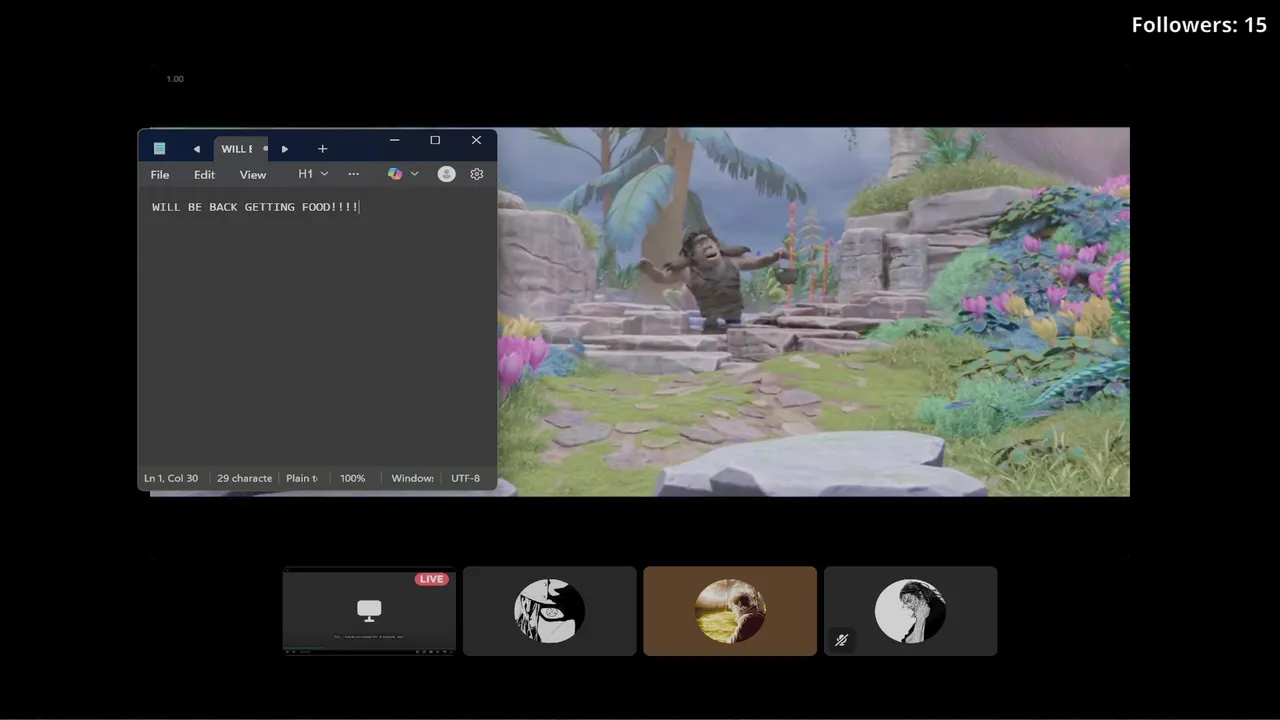Click the Copilot icon in Notepad toolbar

point(395,174)
